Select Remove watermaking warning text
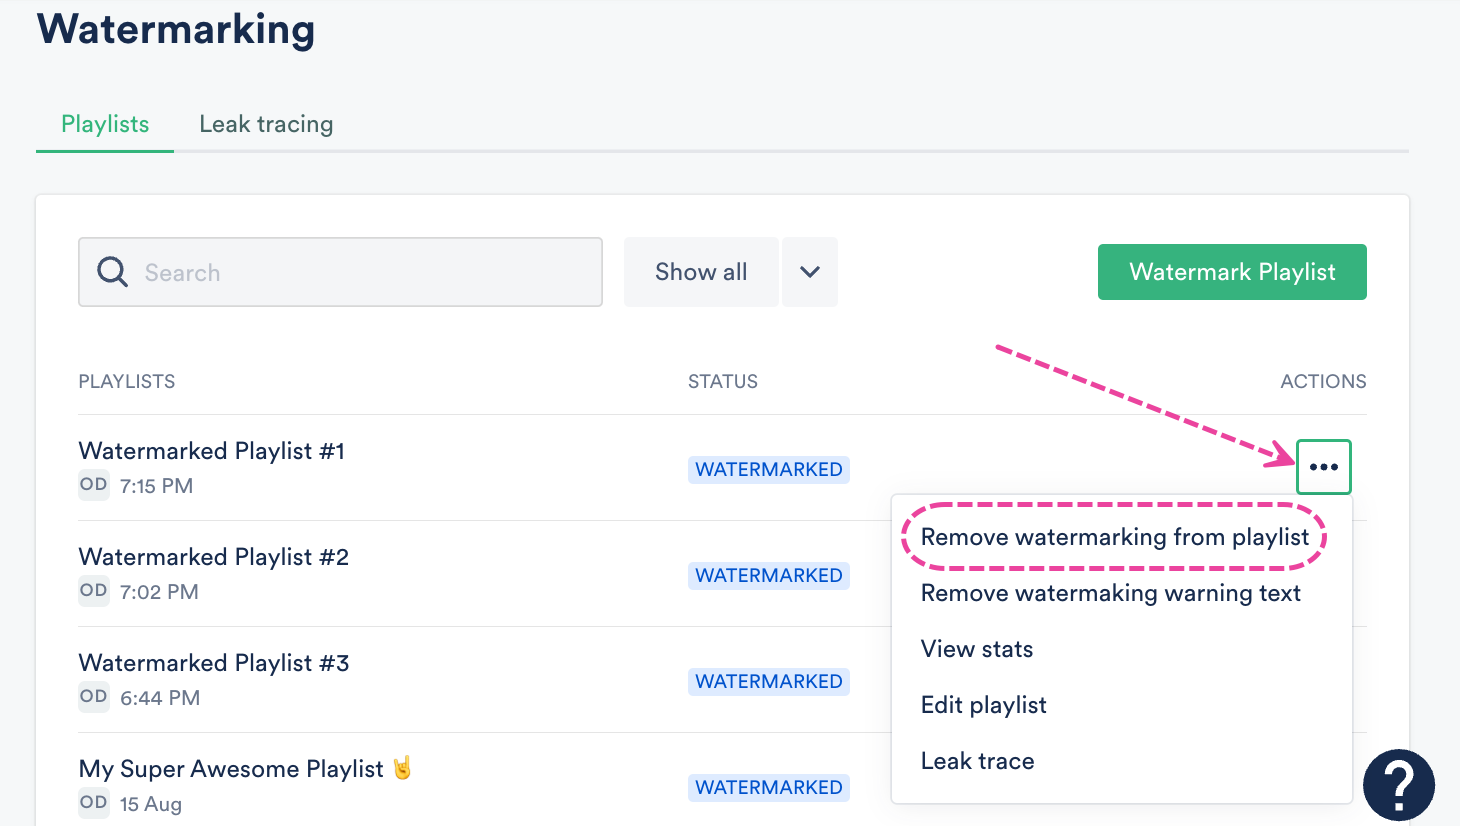 tap(1110, 593)
